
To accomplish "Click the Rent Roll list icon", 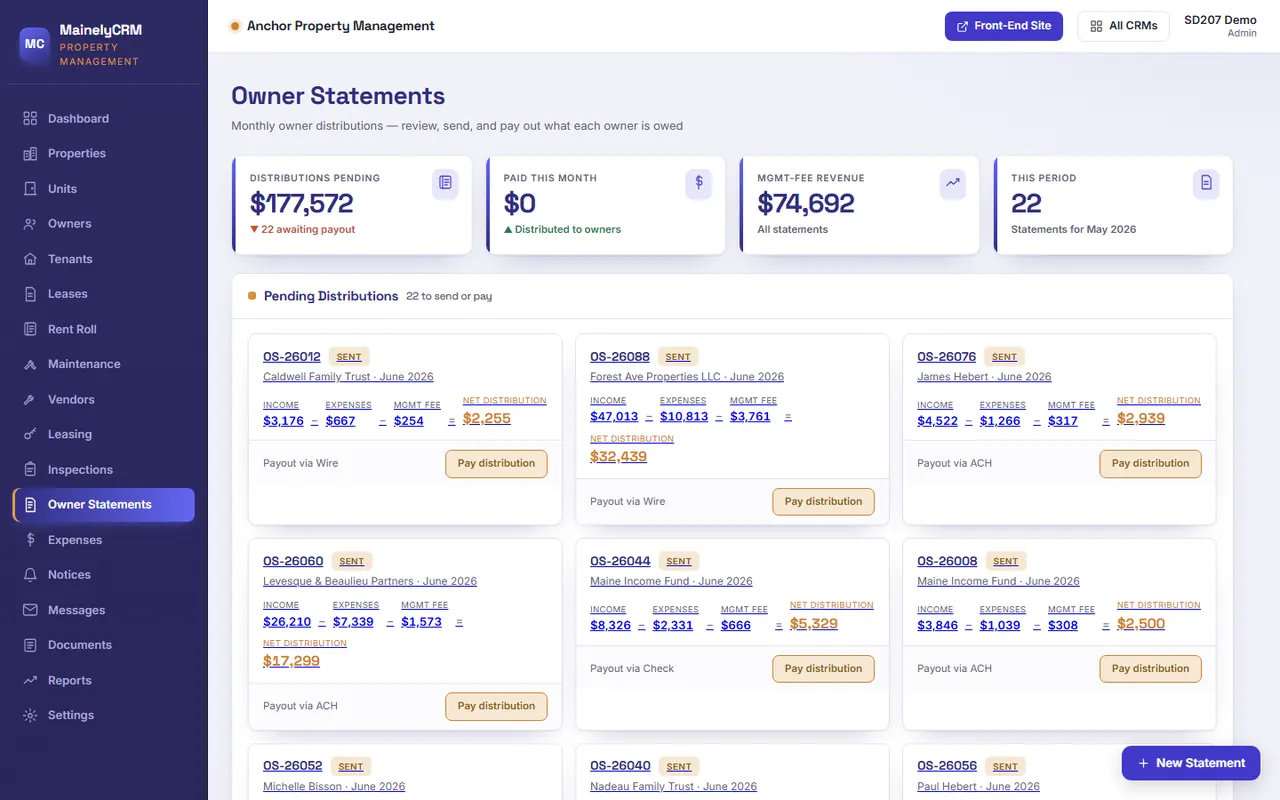I will coord(30,329).
